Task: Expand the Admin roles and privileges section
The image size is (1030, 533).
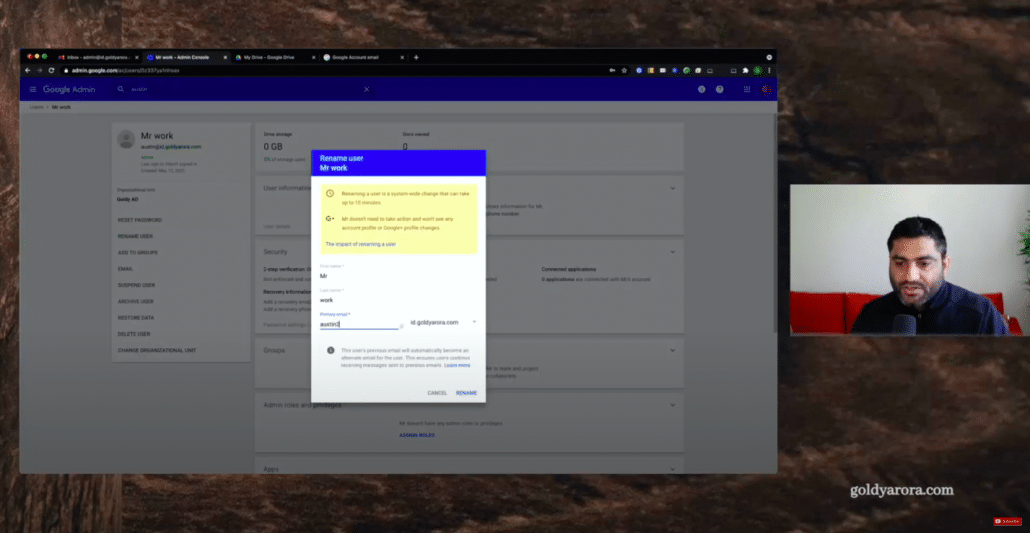Action: pos(672,405)
